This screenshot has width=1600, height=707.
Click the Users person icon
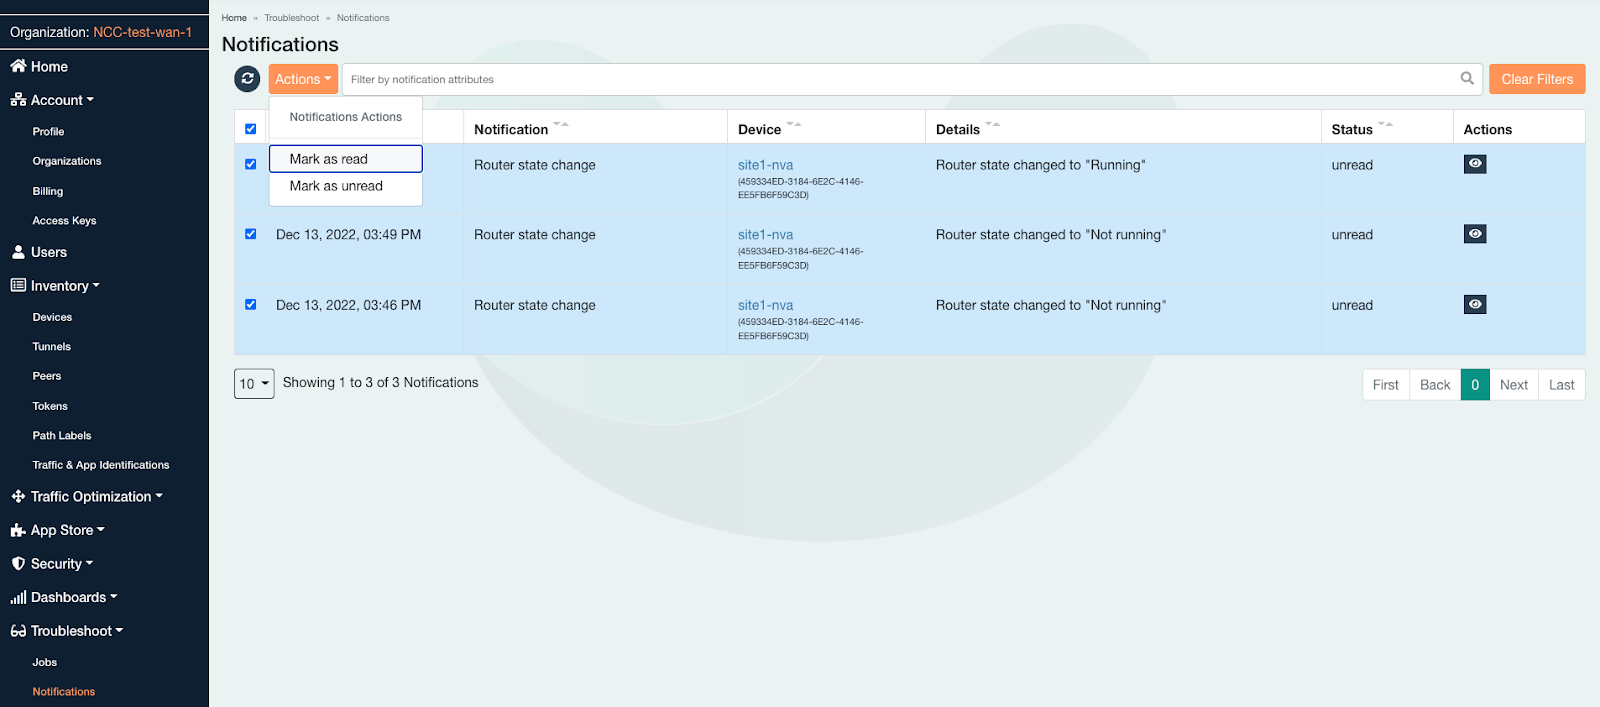(x=18, y=252)
